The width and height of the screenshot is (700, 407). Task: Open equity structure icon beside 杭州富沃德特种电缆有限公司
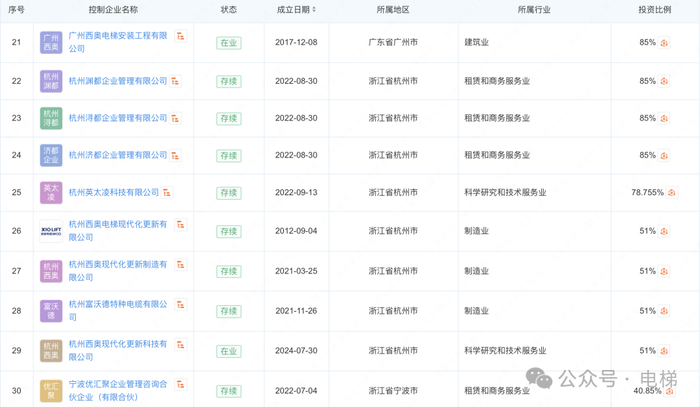coord(181,305)
